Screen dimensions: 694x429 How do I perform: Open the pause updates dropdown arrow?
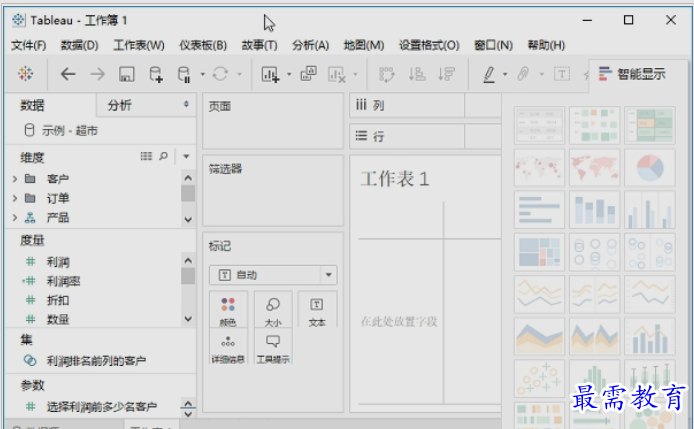pos(202,74)
